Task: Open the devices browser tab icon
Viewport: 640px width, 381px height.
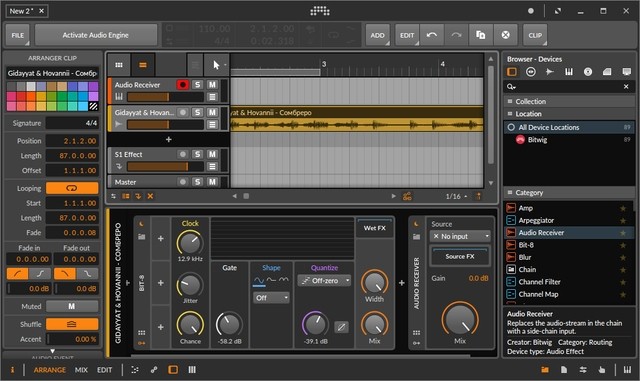Action: [x=511, y=72]
